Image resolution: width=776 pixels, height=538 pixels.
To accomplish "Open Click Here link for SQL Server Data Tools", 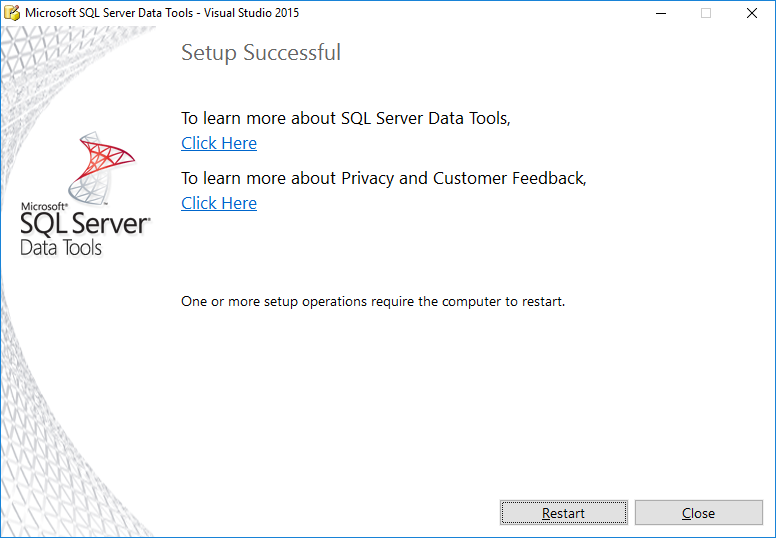I will click(219, 143).
